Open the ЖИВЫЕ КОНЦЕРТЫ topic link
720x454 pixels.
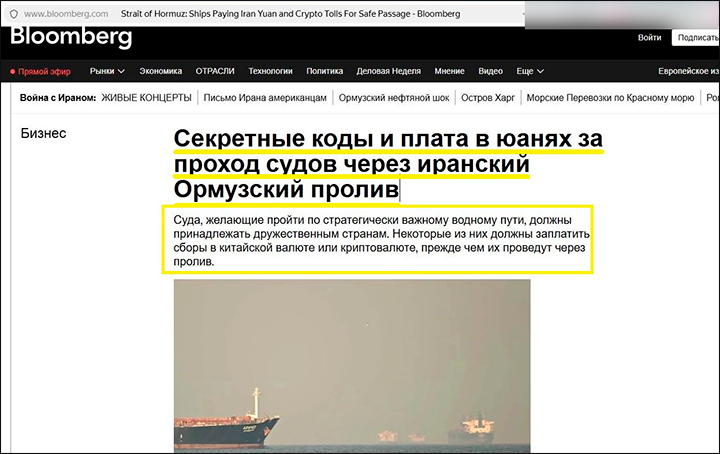click(x=146, y=98)
